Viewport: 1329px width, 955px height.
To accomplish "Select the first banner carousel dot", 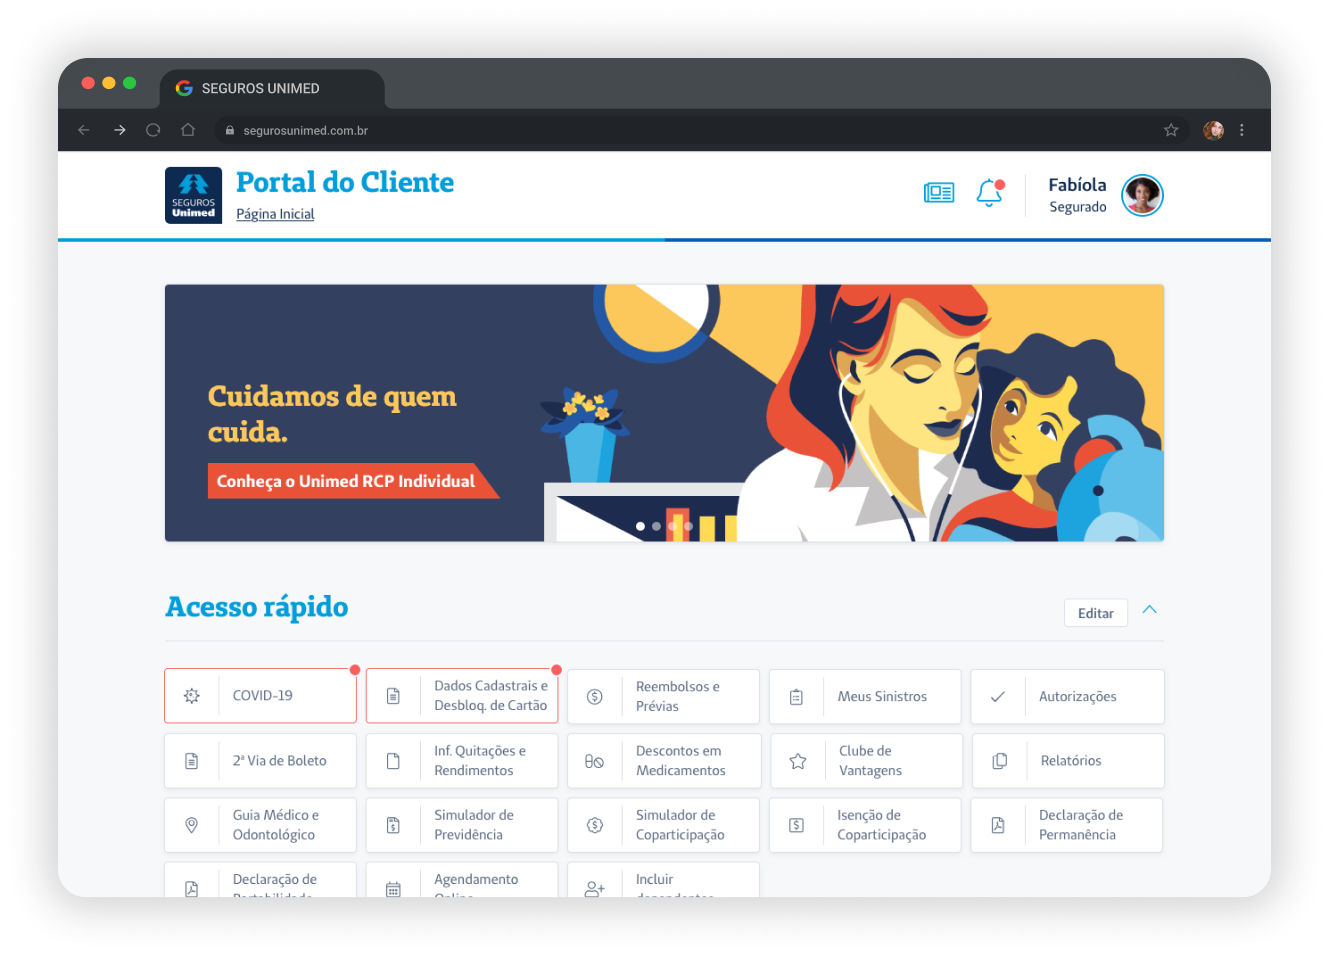I will [x=640, y=526].
